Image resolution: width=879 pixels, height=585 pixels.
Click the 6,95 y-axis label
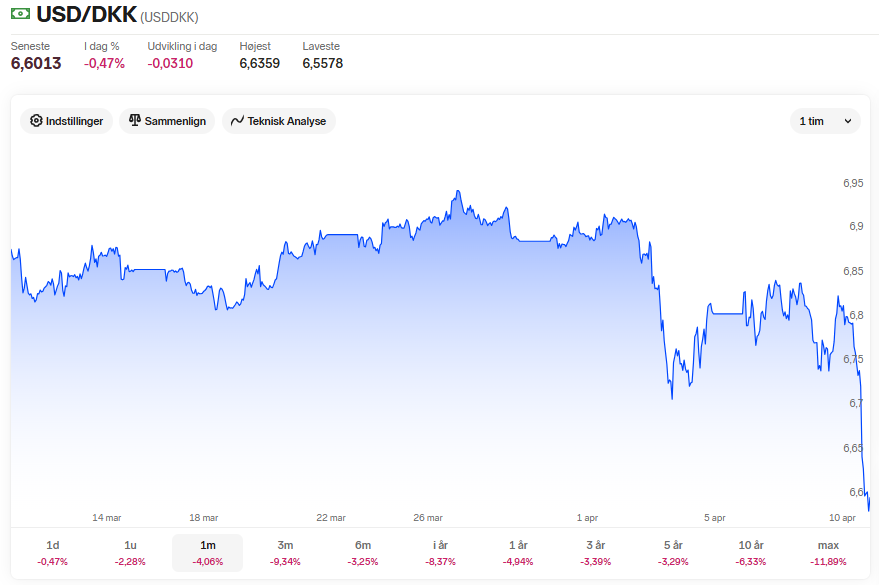click(x=853, y=183)
